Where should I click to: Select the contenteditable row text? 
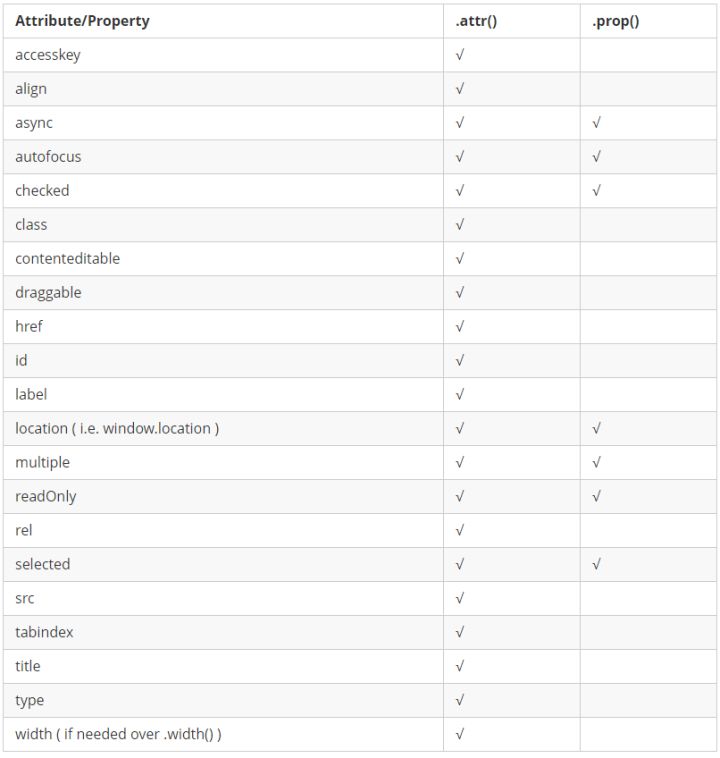click(x=67, y=259)
